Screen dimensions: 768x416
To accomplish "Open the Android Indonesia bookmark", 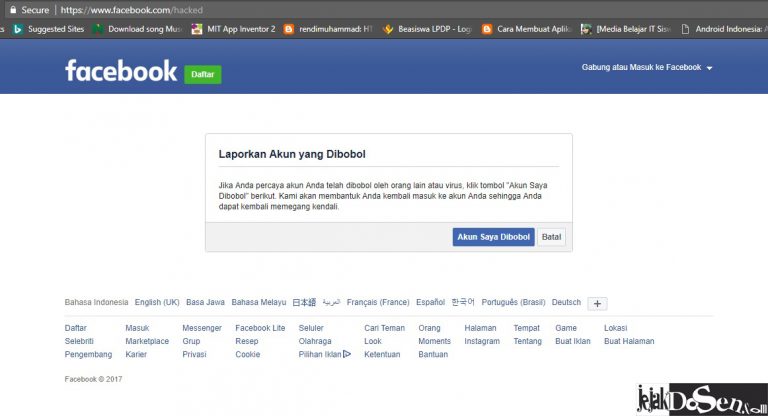I will coord(724,29).
